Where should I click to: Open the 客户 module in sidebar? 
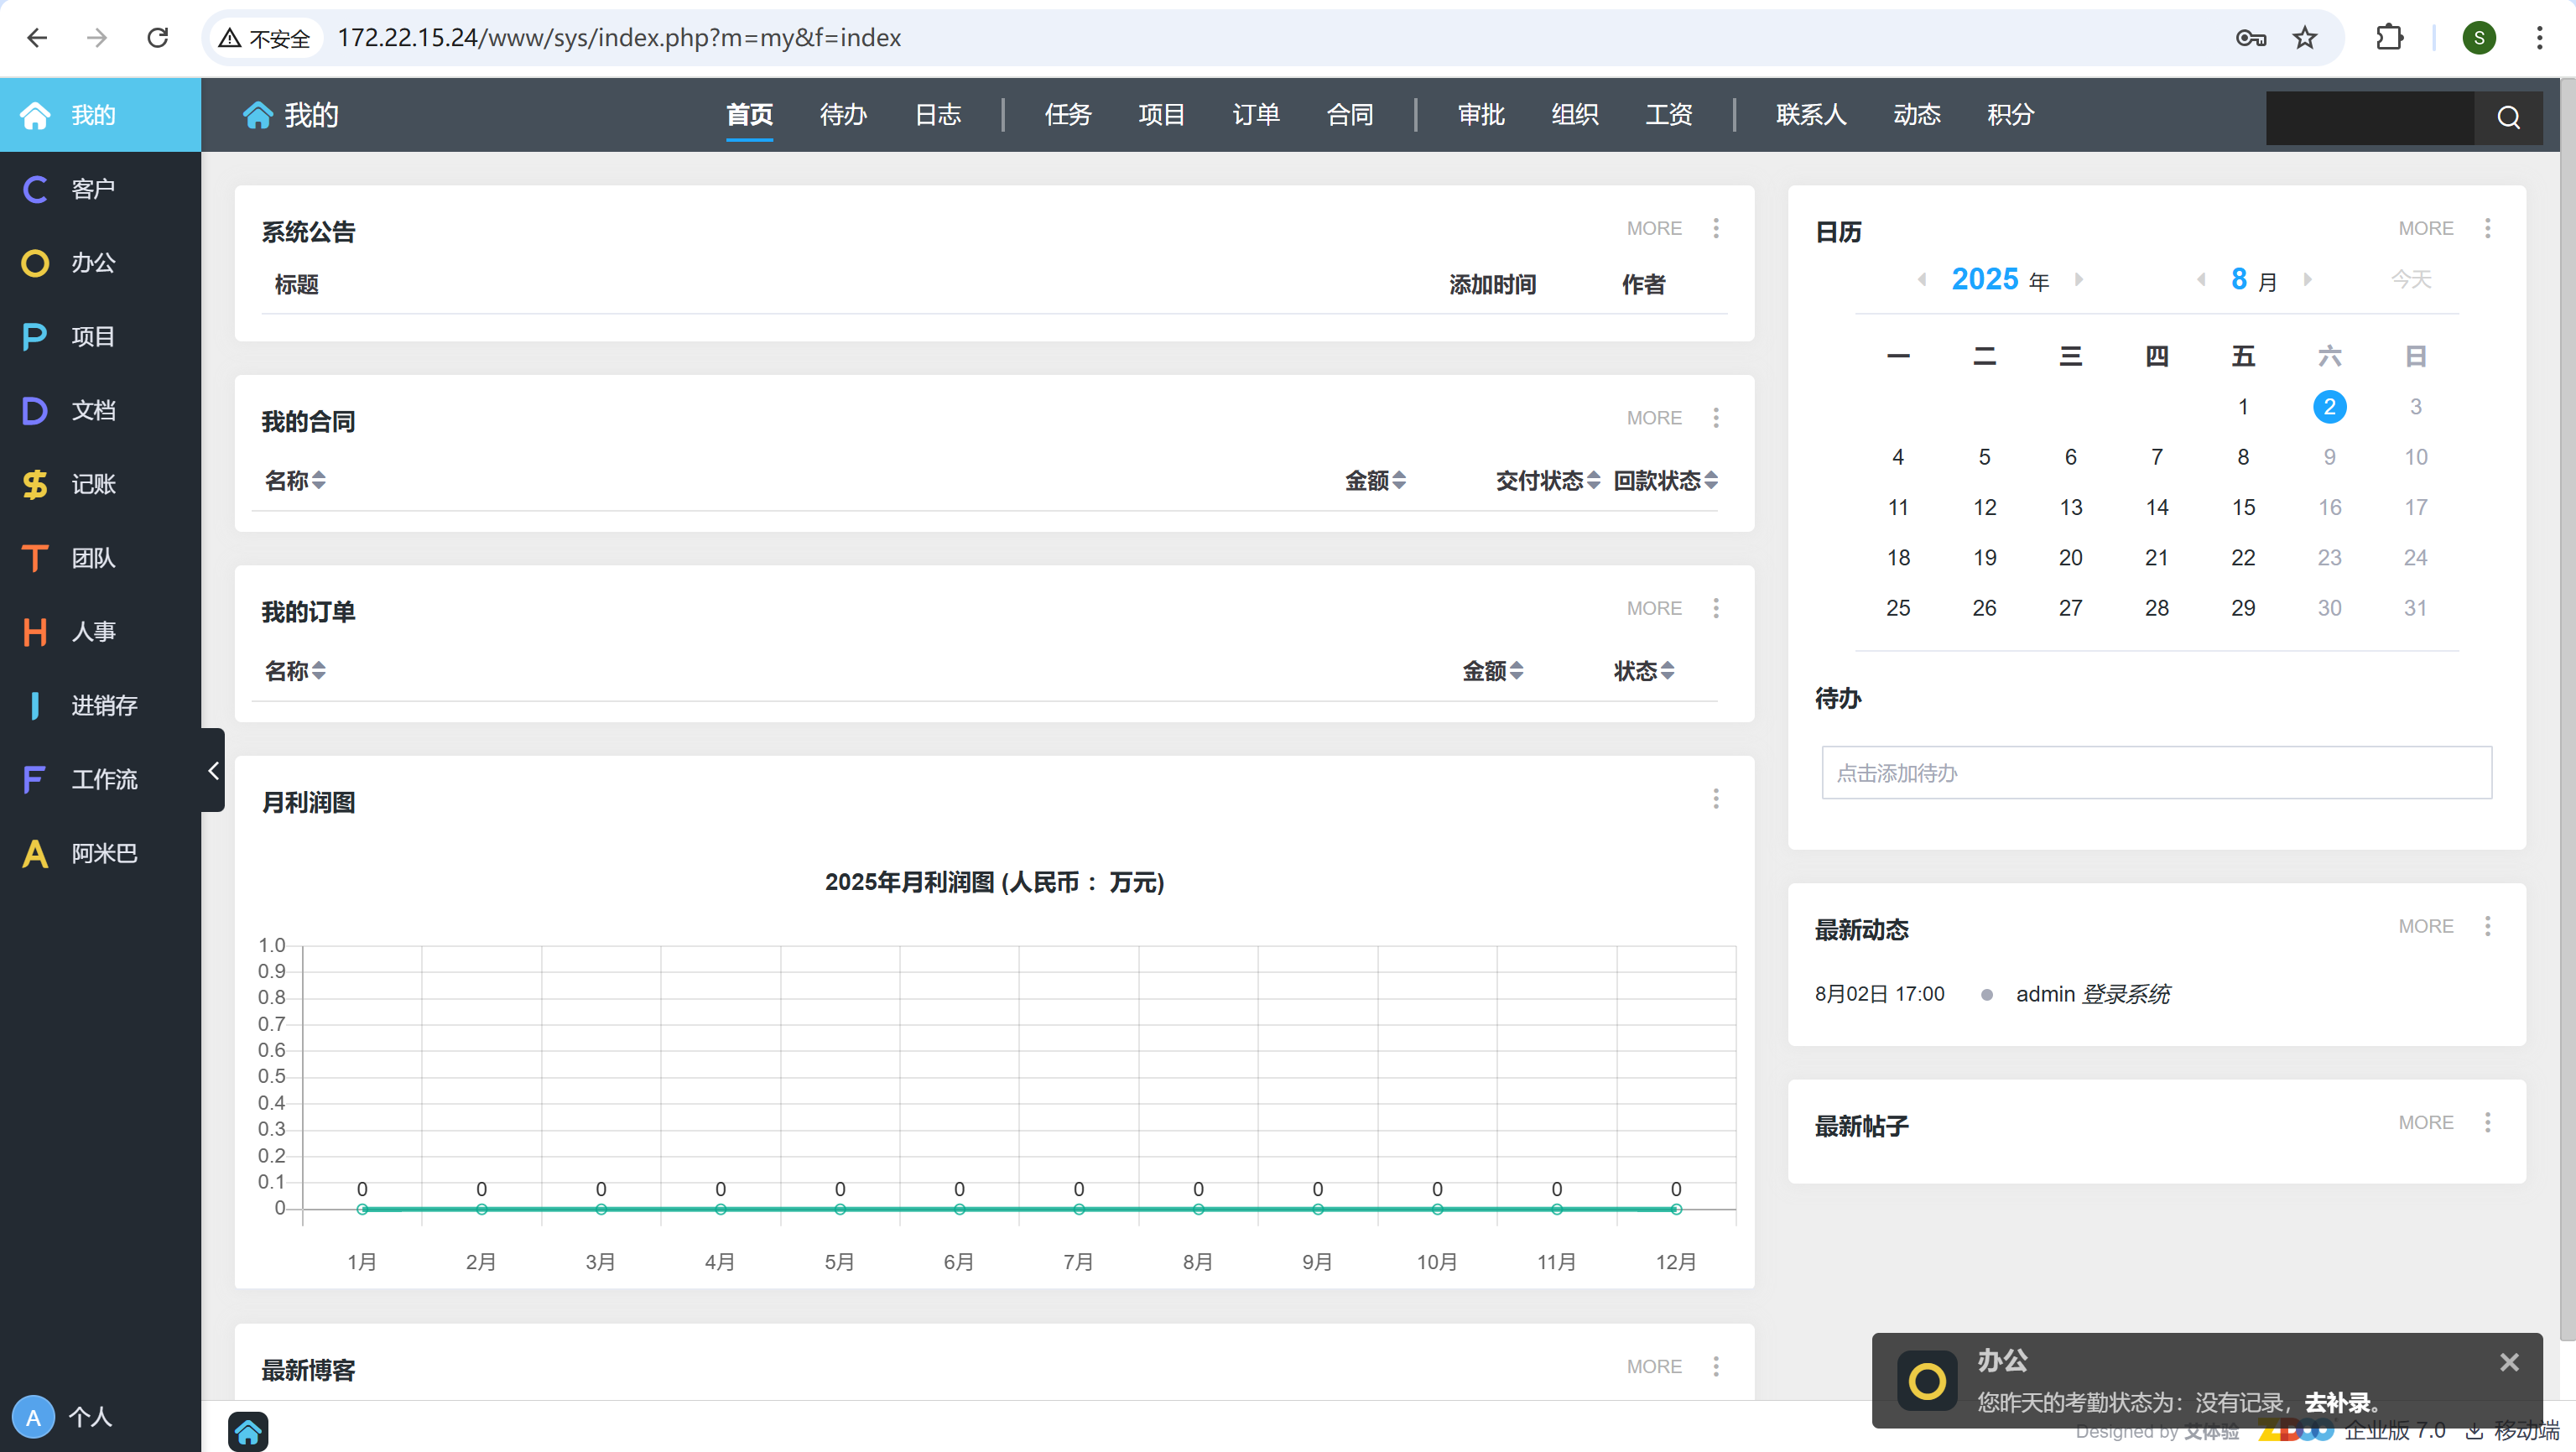pos(100,189)
